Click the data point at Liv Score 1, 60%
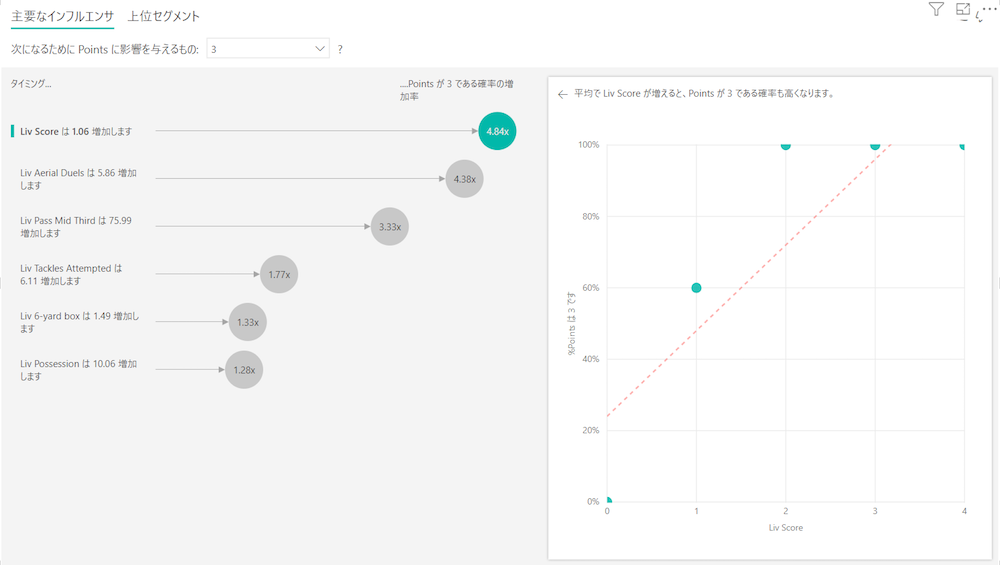 [x=696, y=288]
